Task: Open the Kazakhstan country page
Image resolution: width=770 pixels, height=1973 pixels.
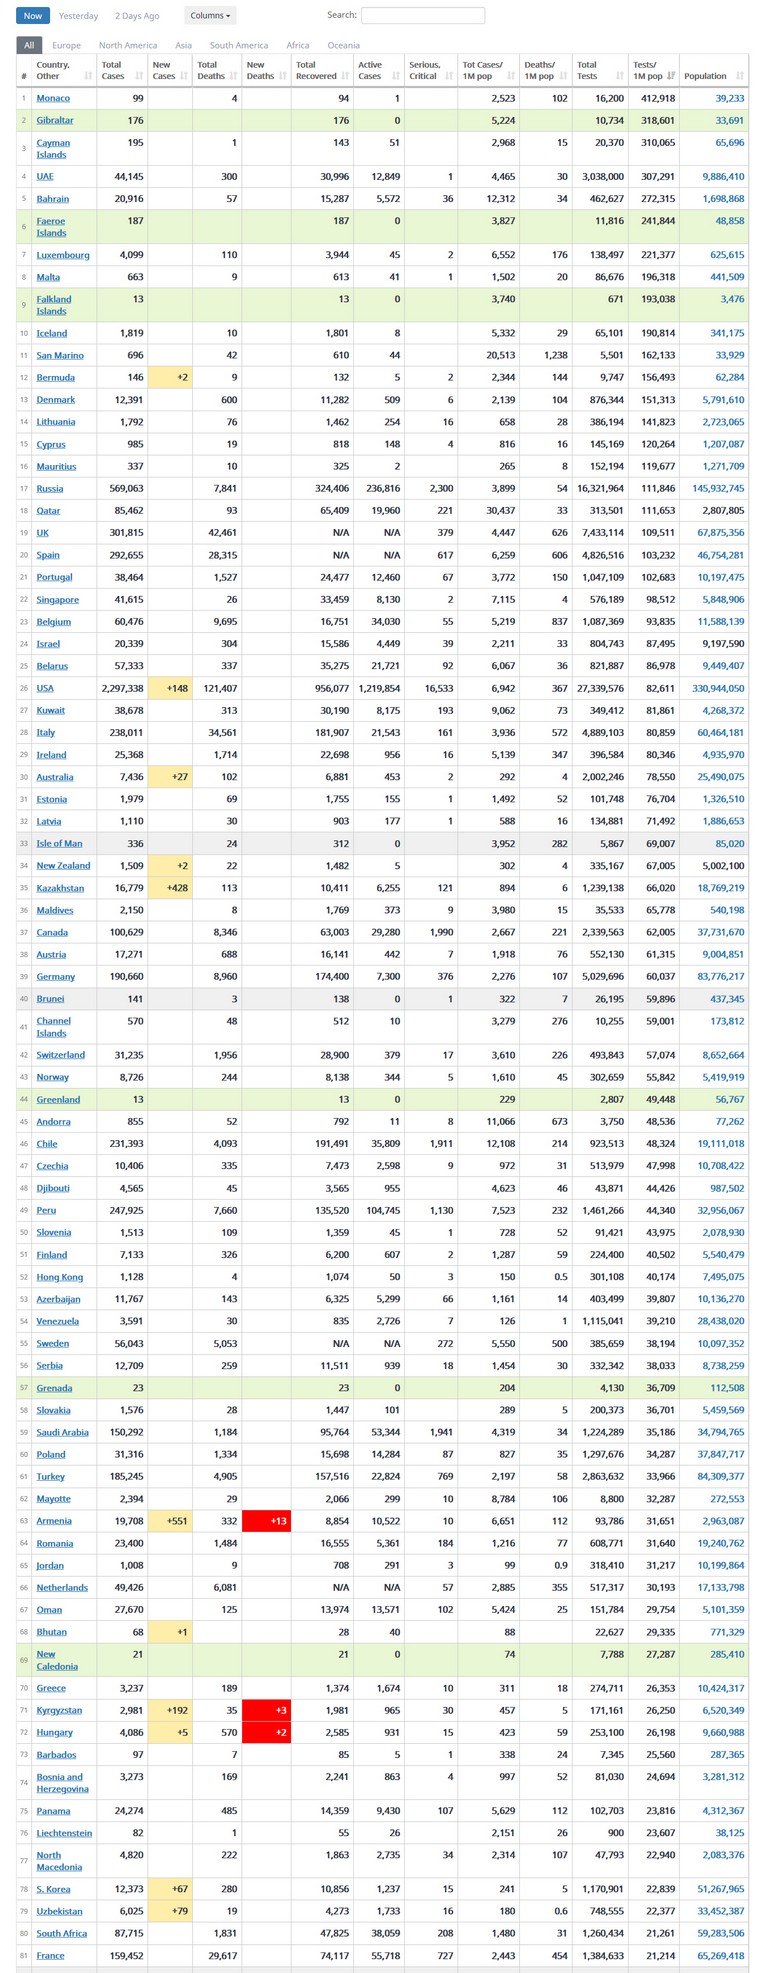Action: click(x=60, y=888)
